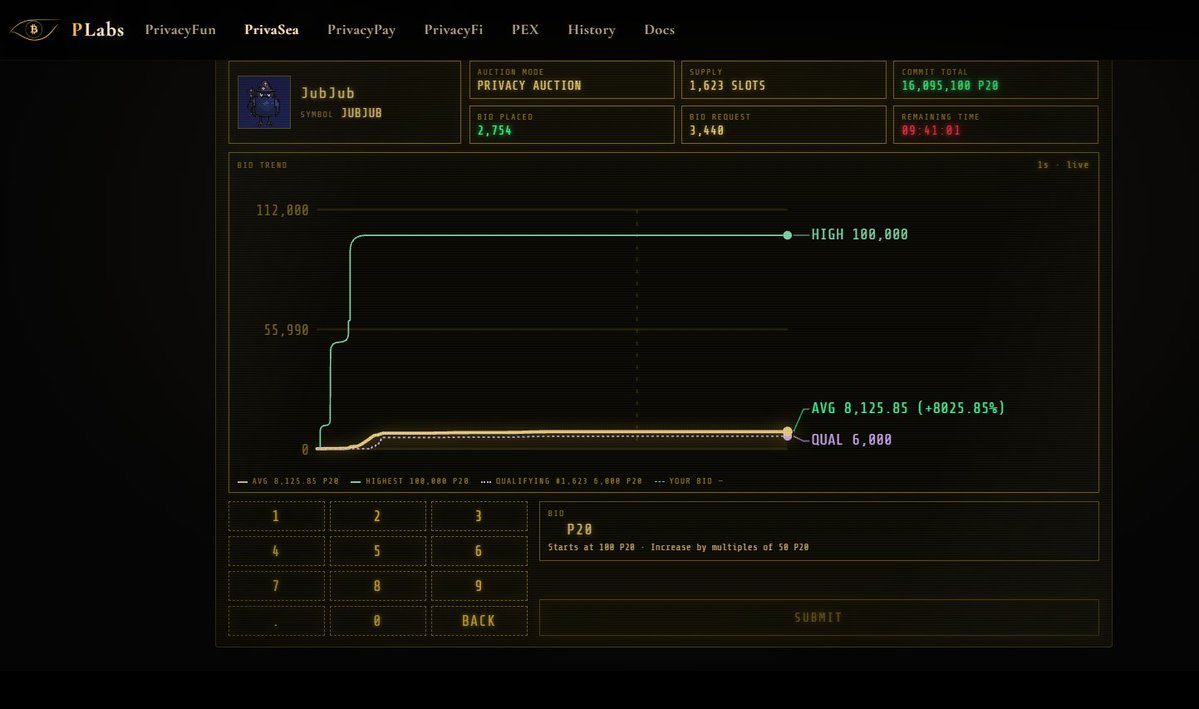Click the 112,000 y-axis label

[282, 210]
